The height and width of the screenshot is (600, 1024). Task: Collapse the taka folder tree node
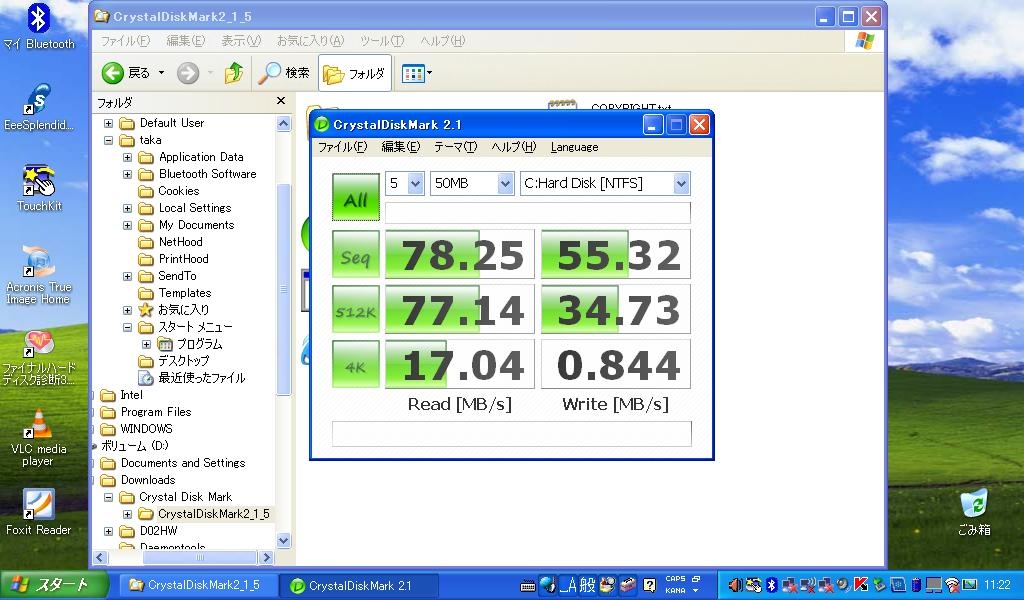[x=109, y=141]
